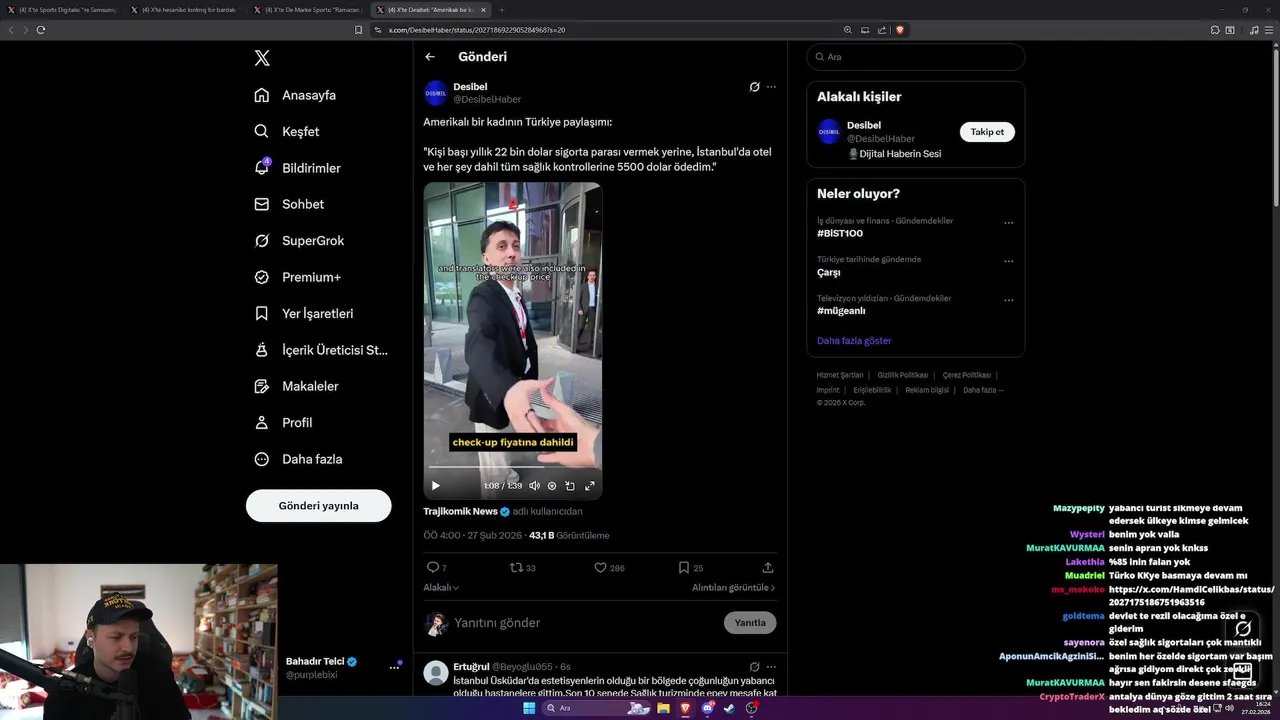Screen dimensions: 1280x720
Task: Open Çarşı trending topic
Action: pyautogui.click(x=829, y=272)
